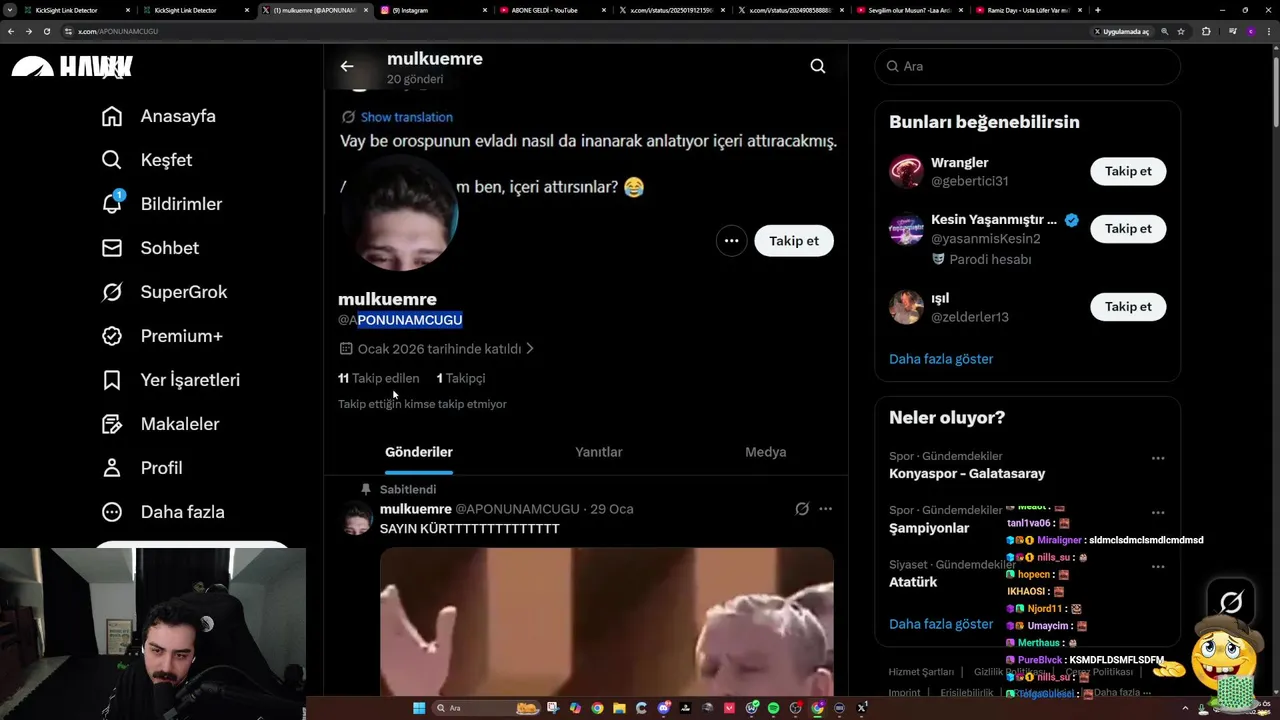Open 11 Takip edilen following list

tap(378, 378)
